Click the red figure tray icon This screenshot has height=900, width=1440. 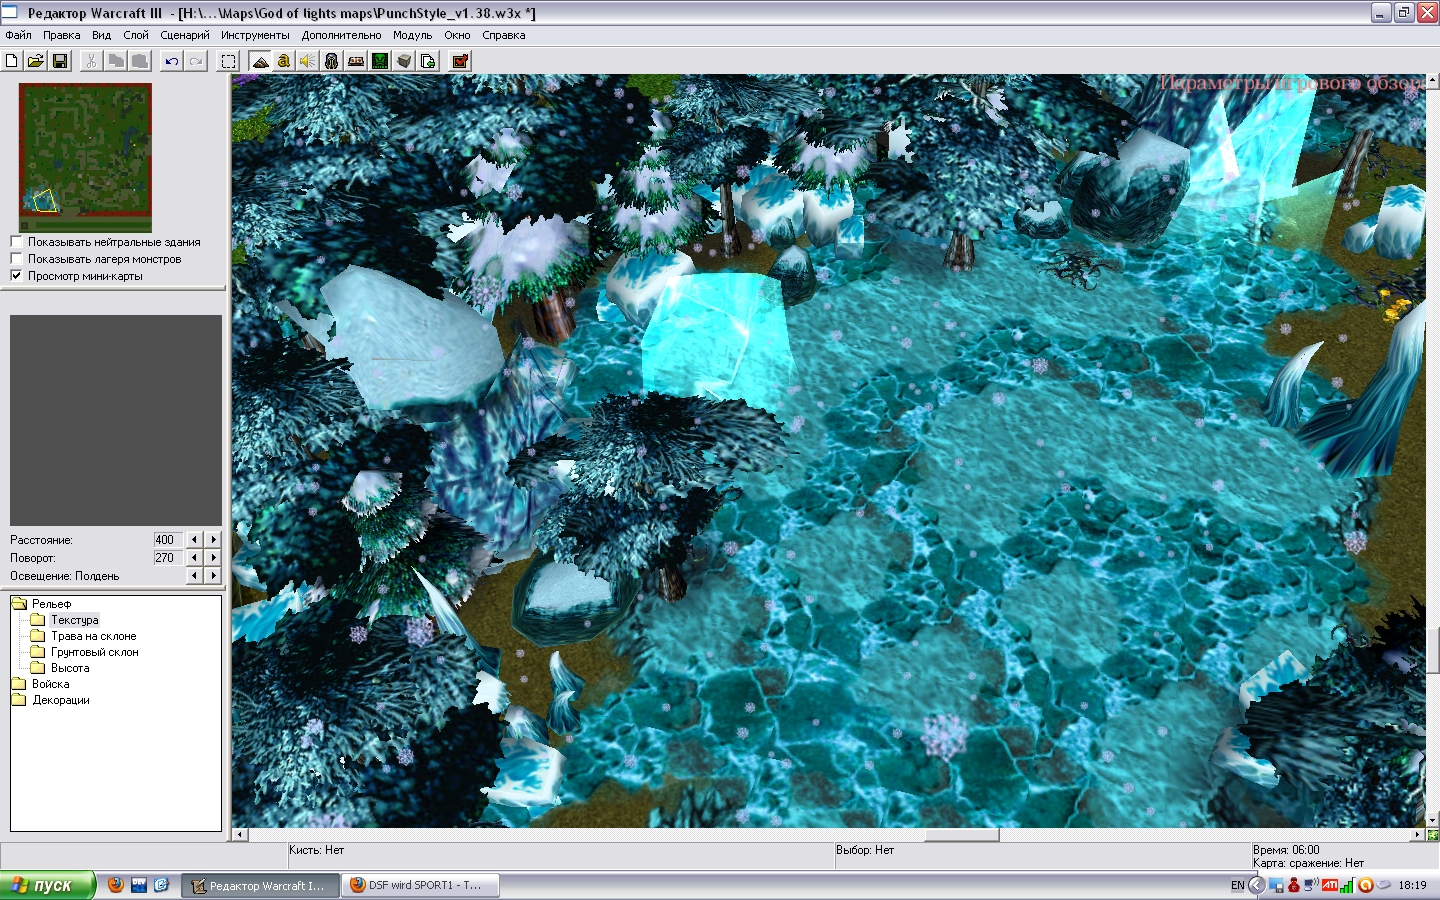(x=1293, y=885)
